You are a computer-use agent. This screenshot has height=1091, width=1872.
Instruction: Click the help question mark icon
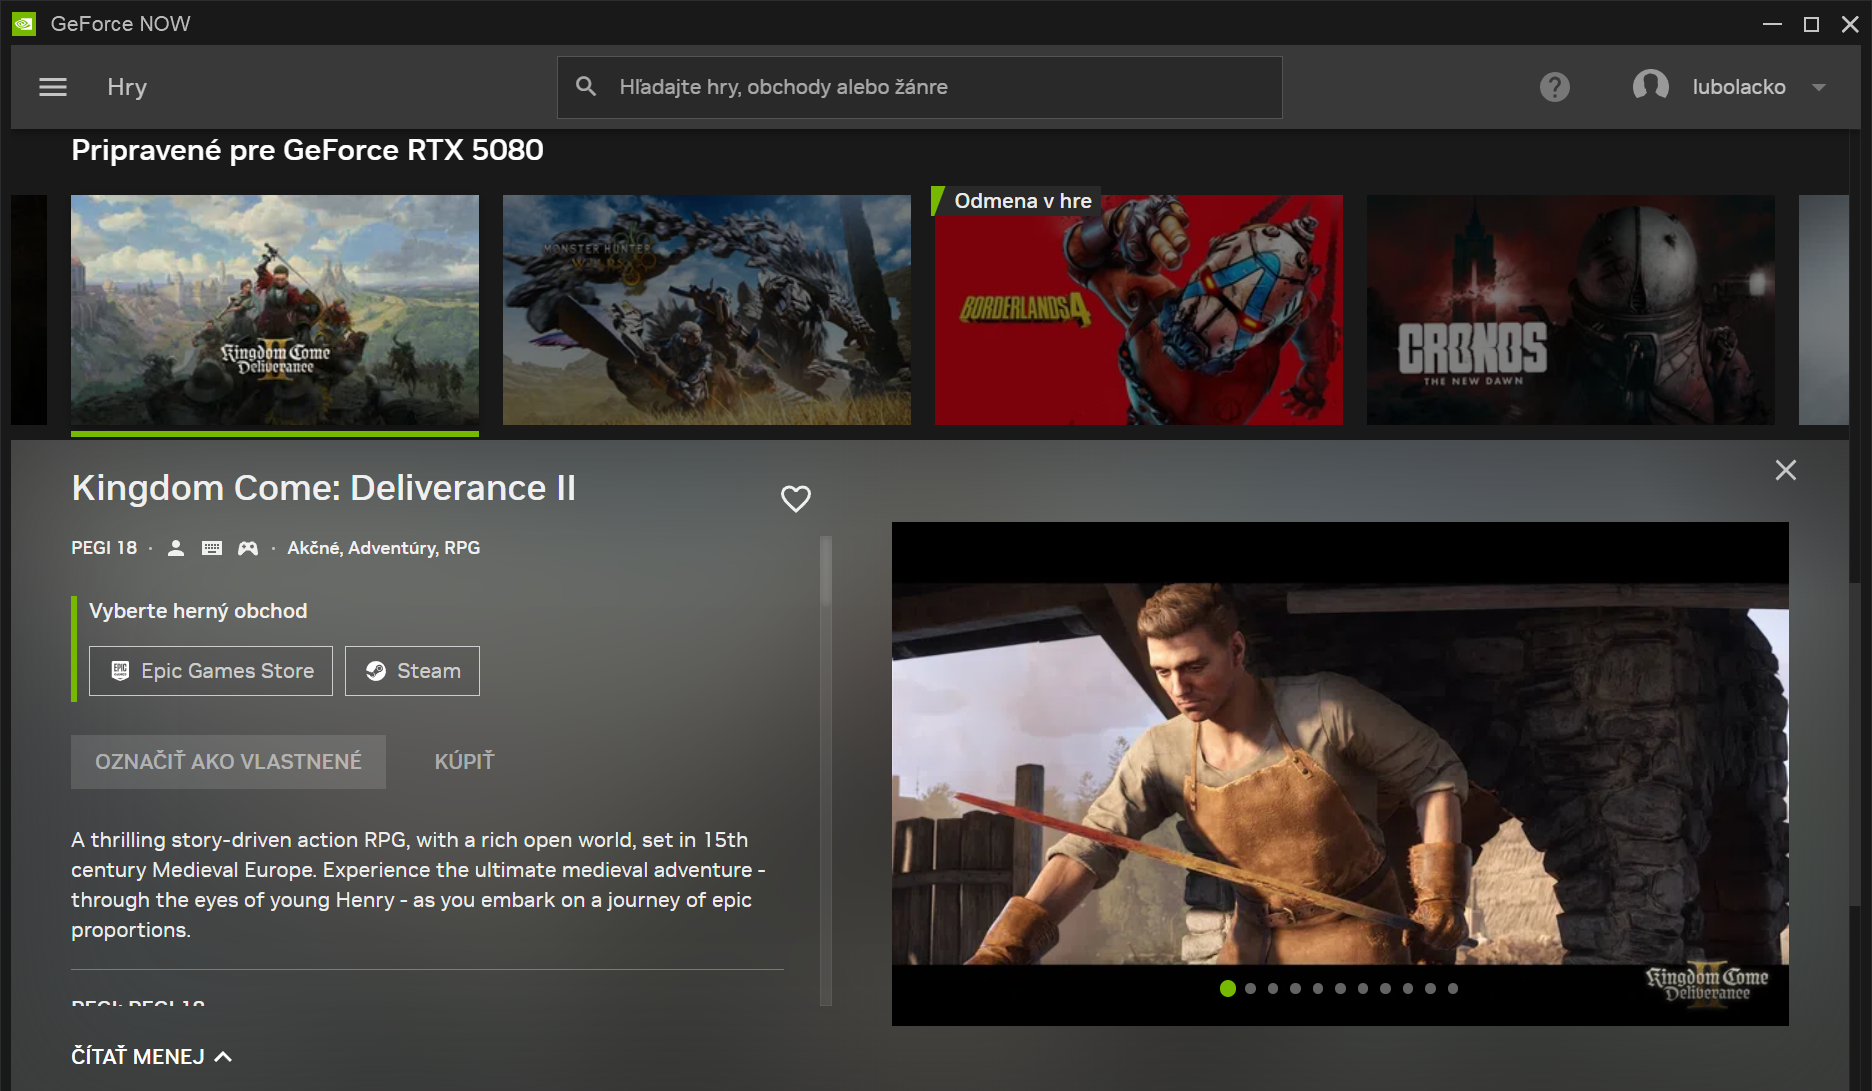1554,87
